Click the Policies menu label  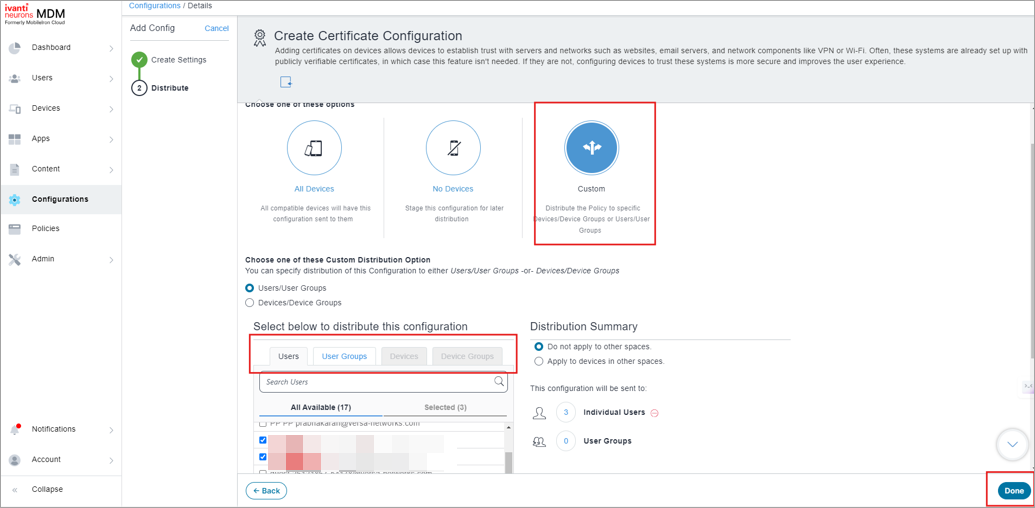[46, 228]
